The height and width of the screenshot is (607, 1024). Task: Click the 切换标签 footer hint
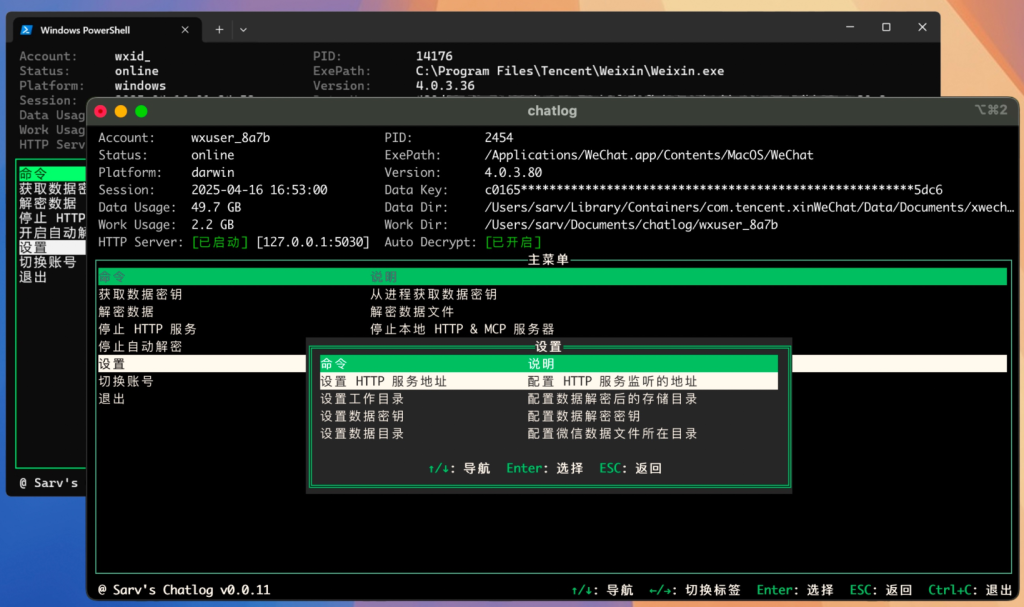(x=694, y=590)
